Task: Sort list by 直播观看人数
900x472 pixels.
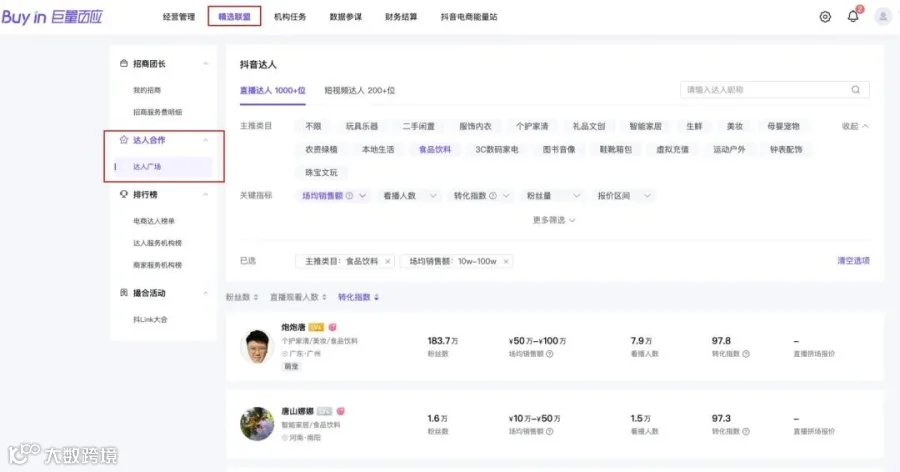Action: click(x=298, y=297)
